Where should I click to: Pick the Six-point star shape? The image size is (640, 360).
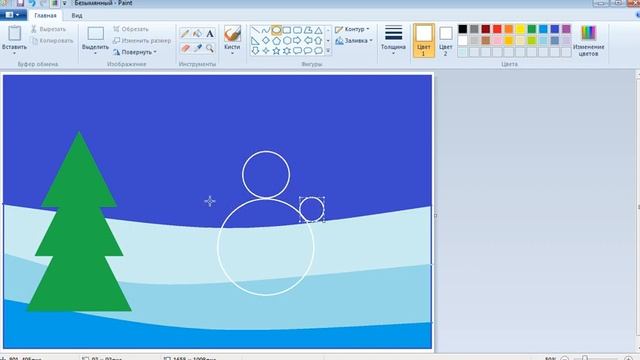287,51
